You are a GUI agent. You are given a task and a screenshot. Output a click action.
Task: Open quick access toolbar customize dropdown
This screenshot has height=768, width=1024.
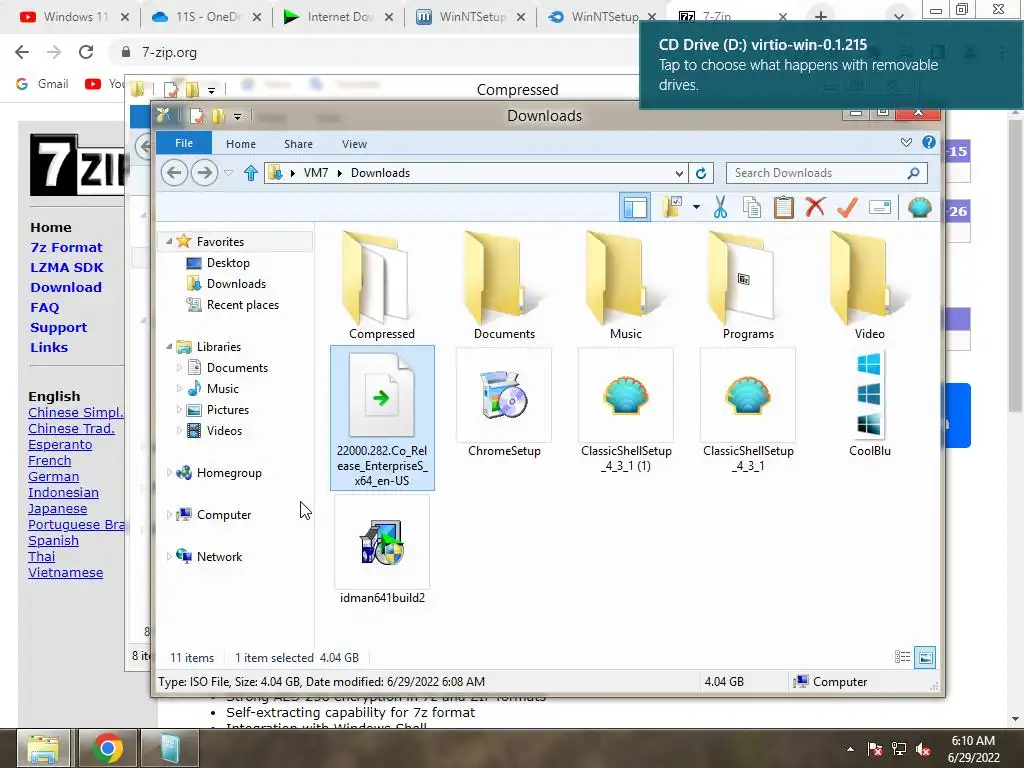coord(238,116)
